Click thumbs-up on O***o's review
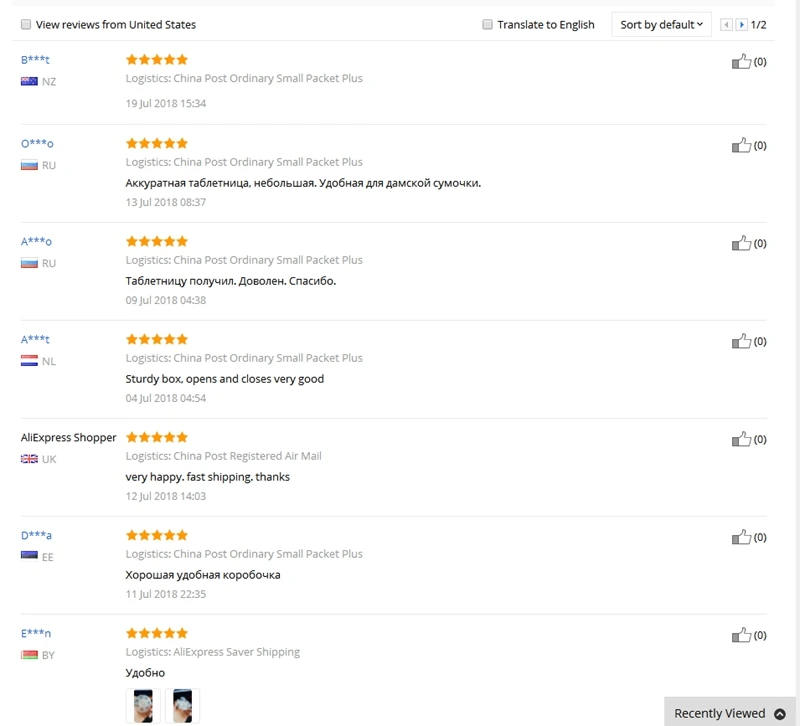Screen dimensions: 800x726 (x=741, y=146)
